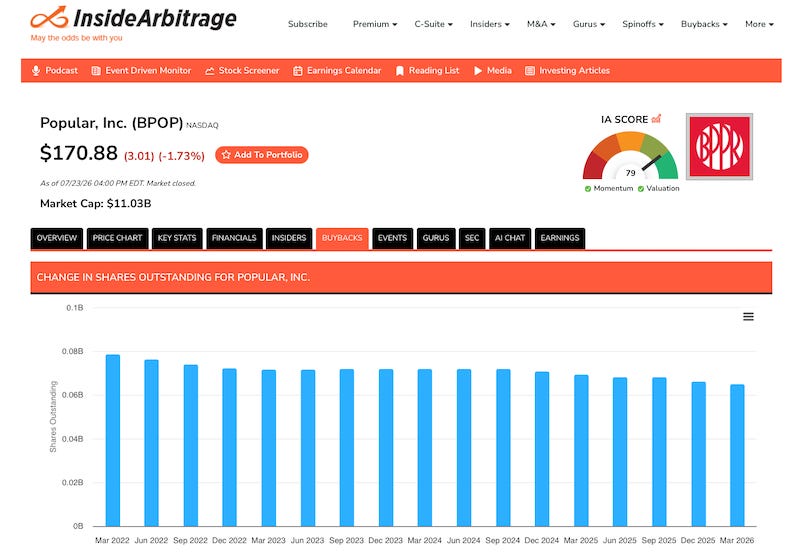Open the Podcast link
The image size is (800, 552).
[61, 70]
